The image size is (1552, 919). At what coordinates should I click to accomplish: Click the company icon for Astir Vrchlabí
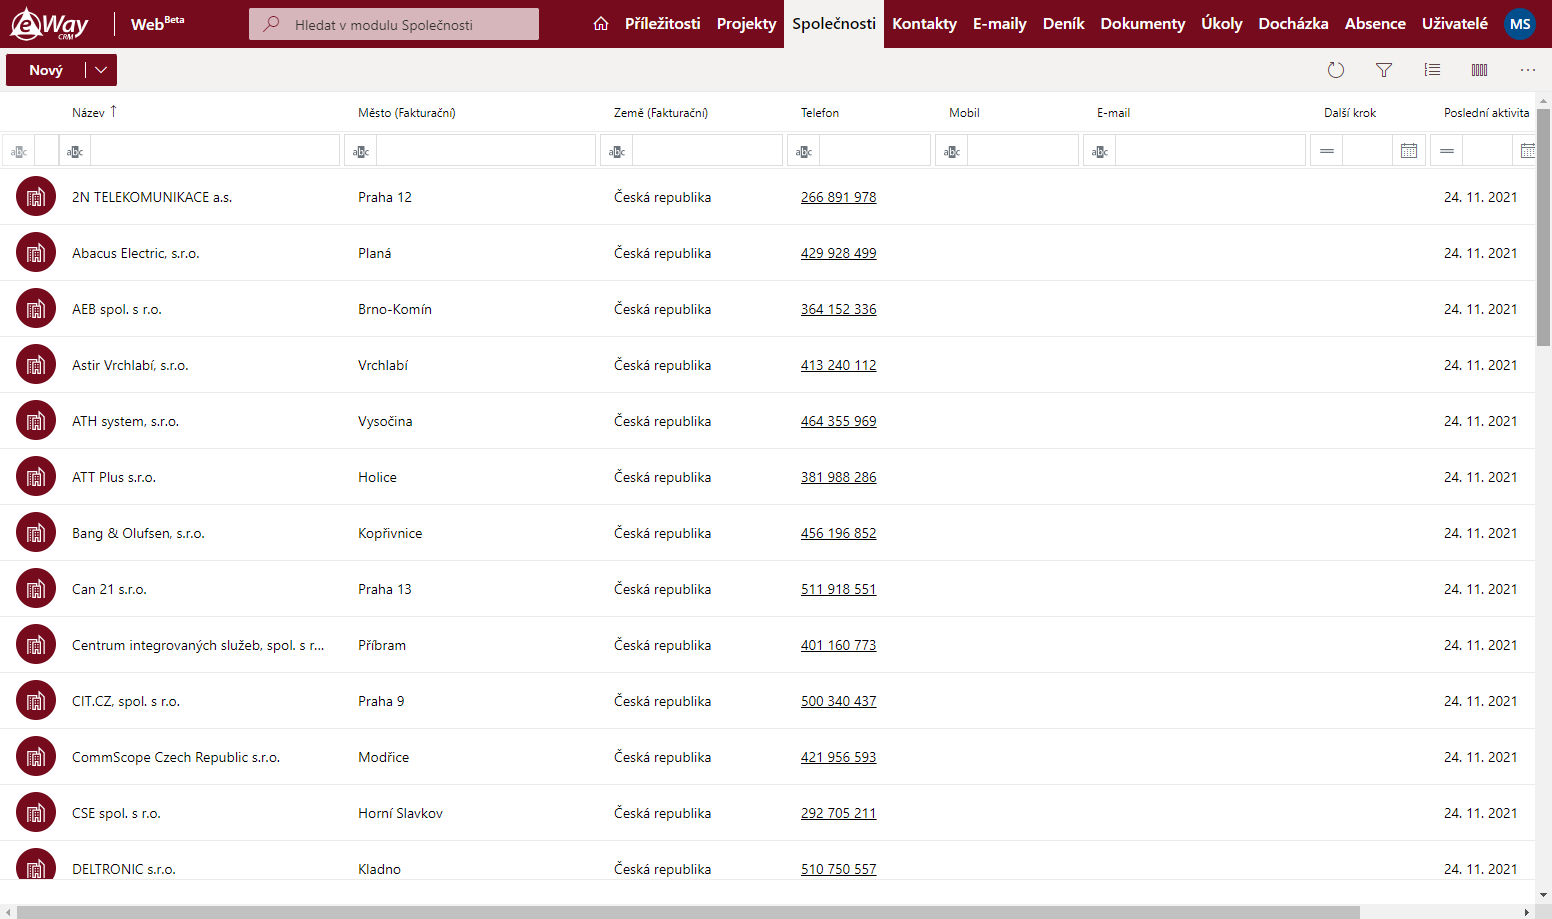pyautogui.click(x=36, y=365)
